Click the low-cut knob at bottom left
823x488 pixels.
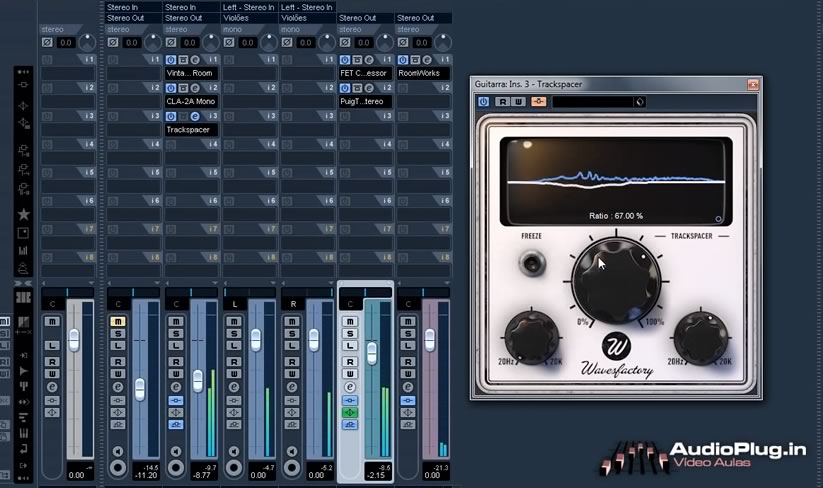coord(531,338)
